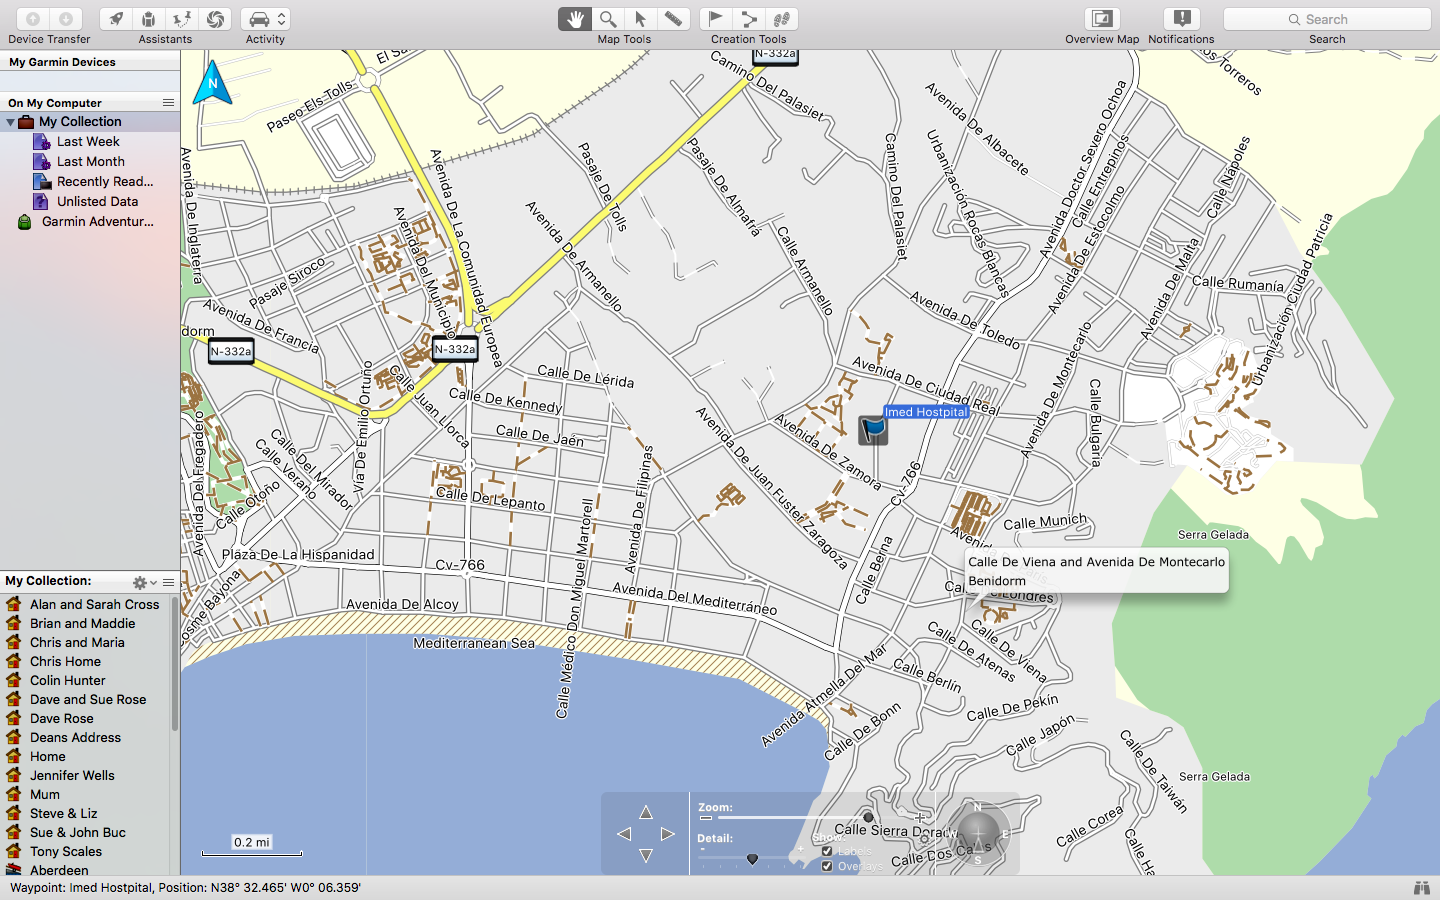Click the zoom out minus button
The height and width of the screenshot is (900, 1440).
point(706,818)
